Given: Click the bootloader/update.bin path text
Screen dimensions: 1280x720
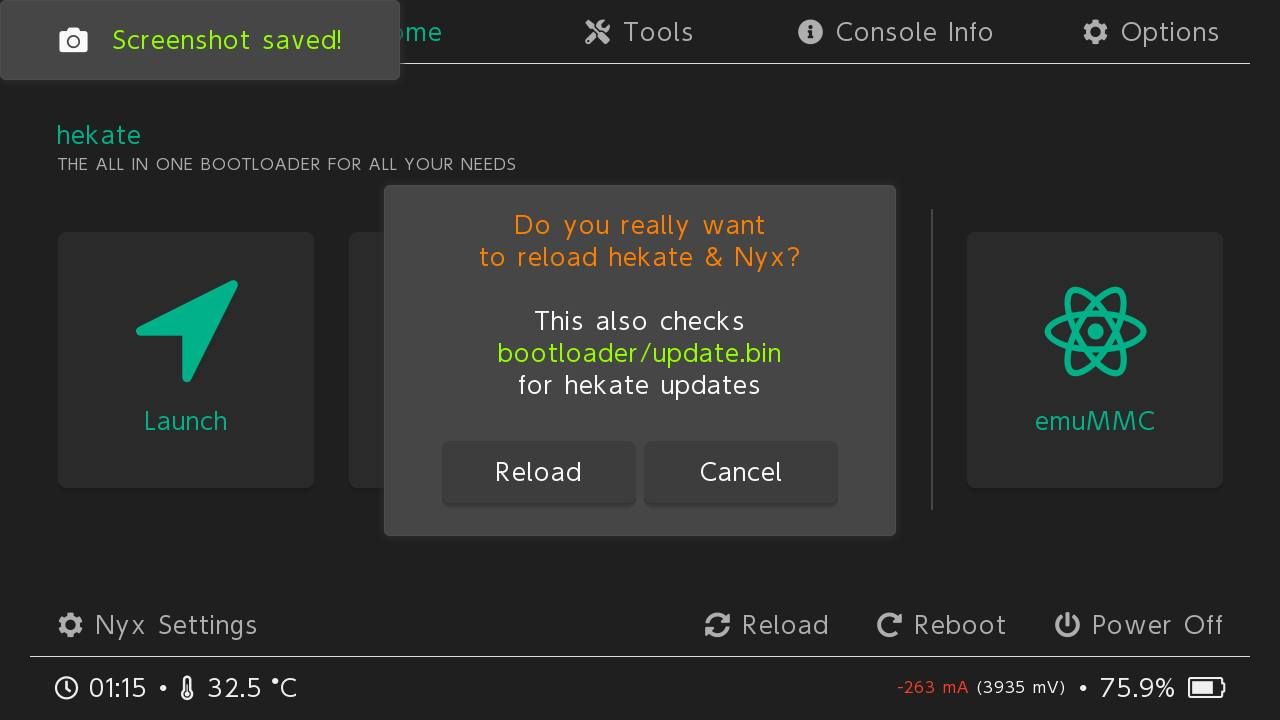Looking at the screenshot, I should 639,353.
